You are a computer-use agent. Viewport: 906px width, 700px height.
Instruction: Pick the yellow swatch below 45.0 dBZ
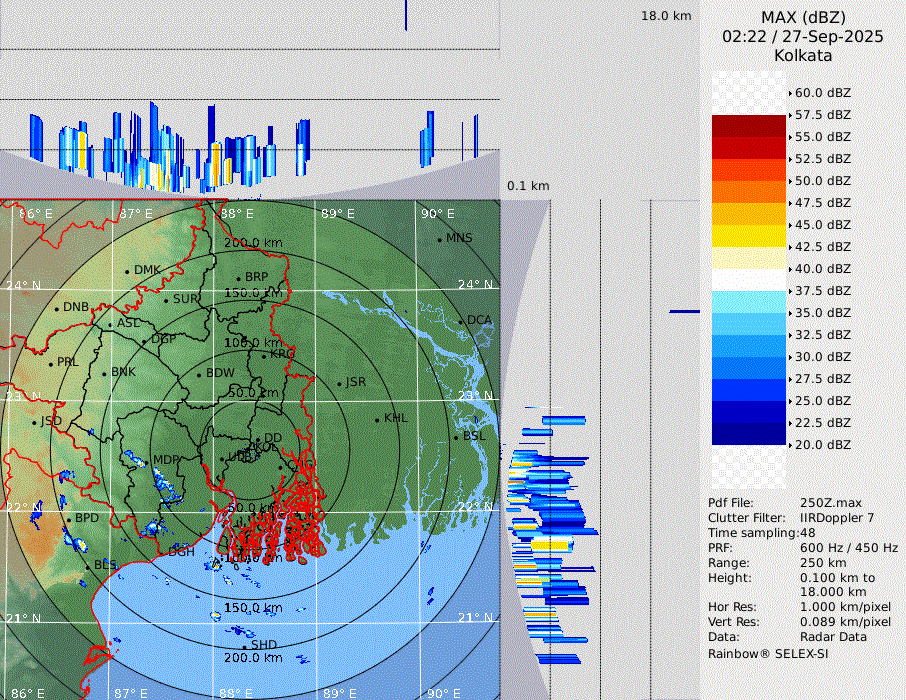pos(749,236)
